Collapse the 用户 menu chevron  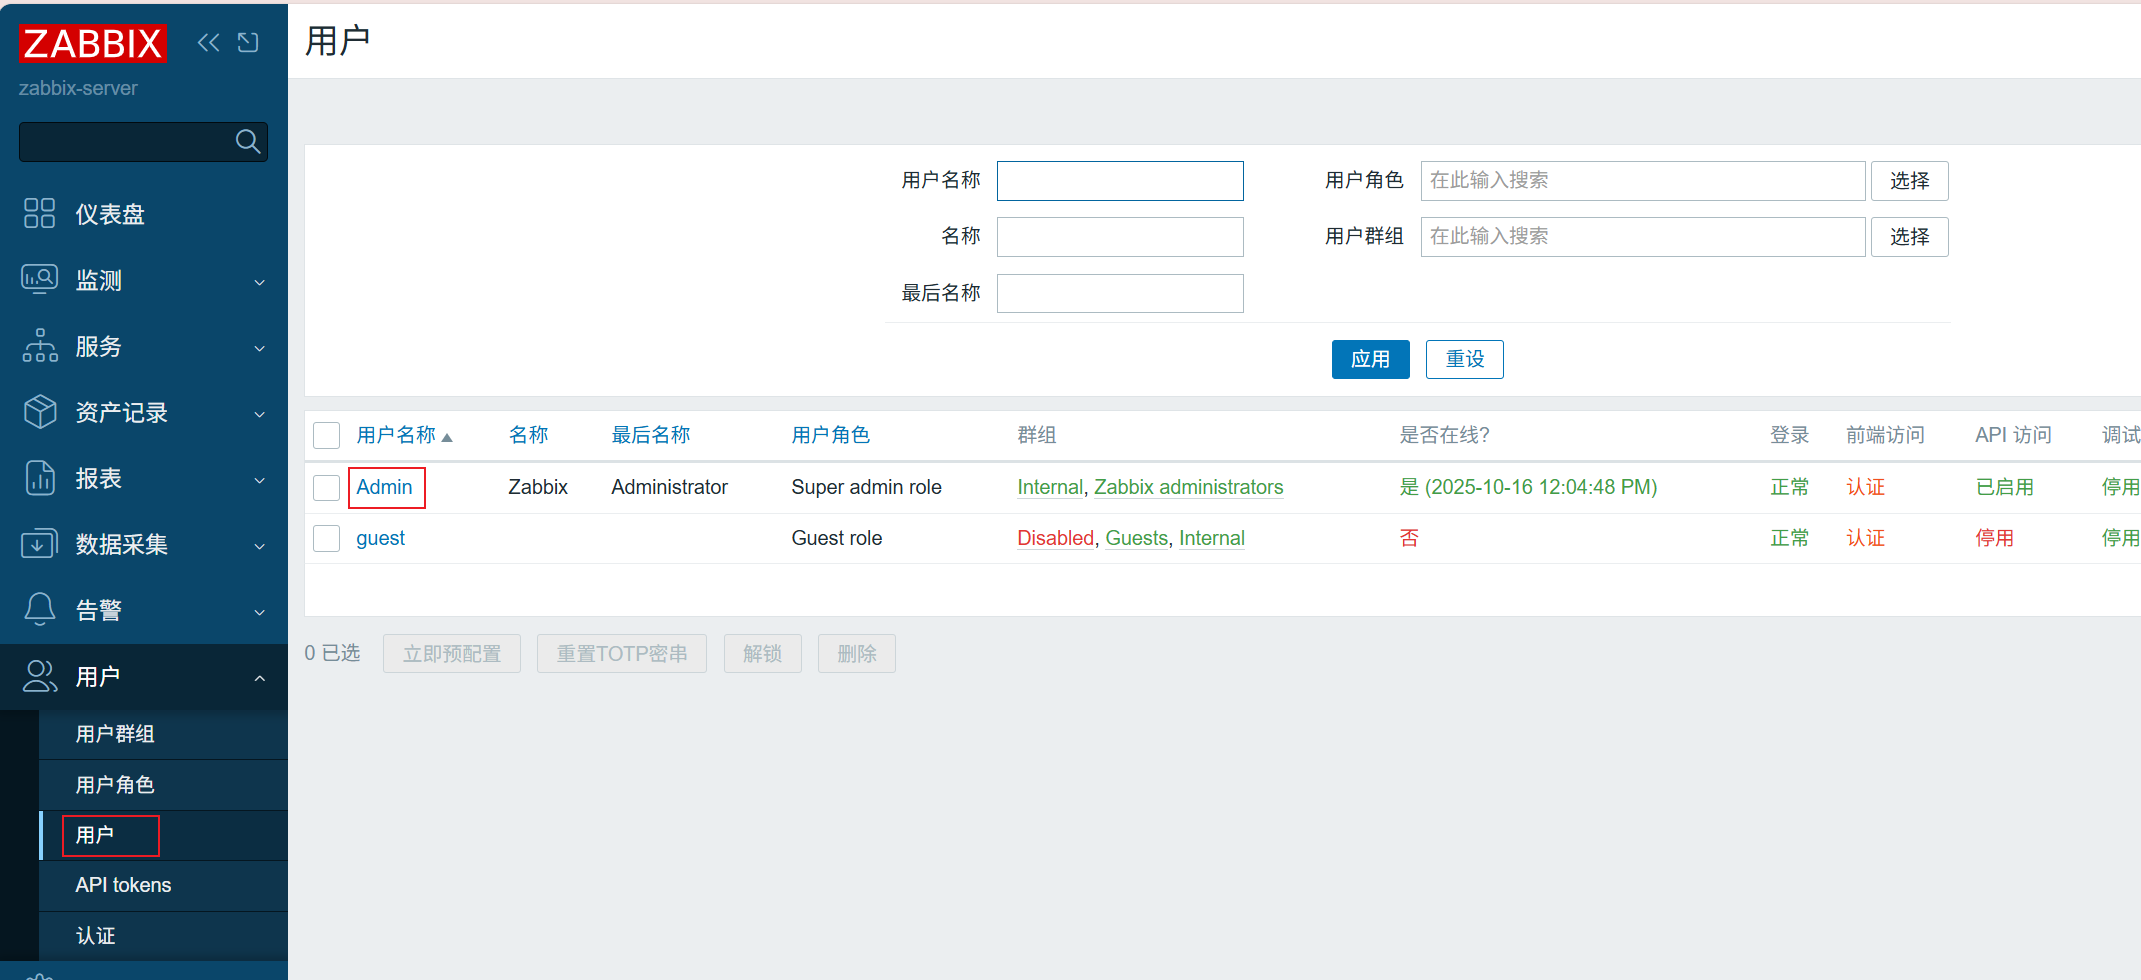click(x=260, y=678)
